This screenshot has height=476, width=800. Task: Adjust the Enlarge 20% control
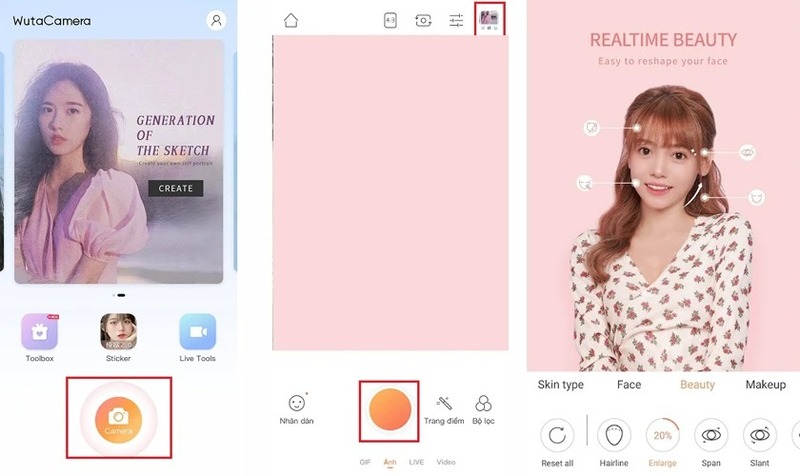pos(662,443)
